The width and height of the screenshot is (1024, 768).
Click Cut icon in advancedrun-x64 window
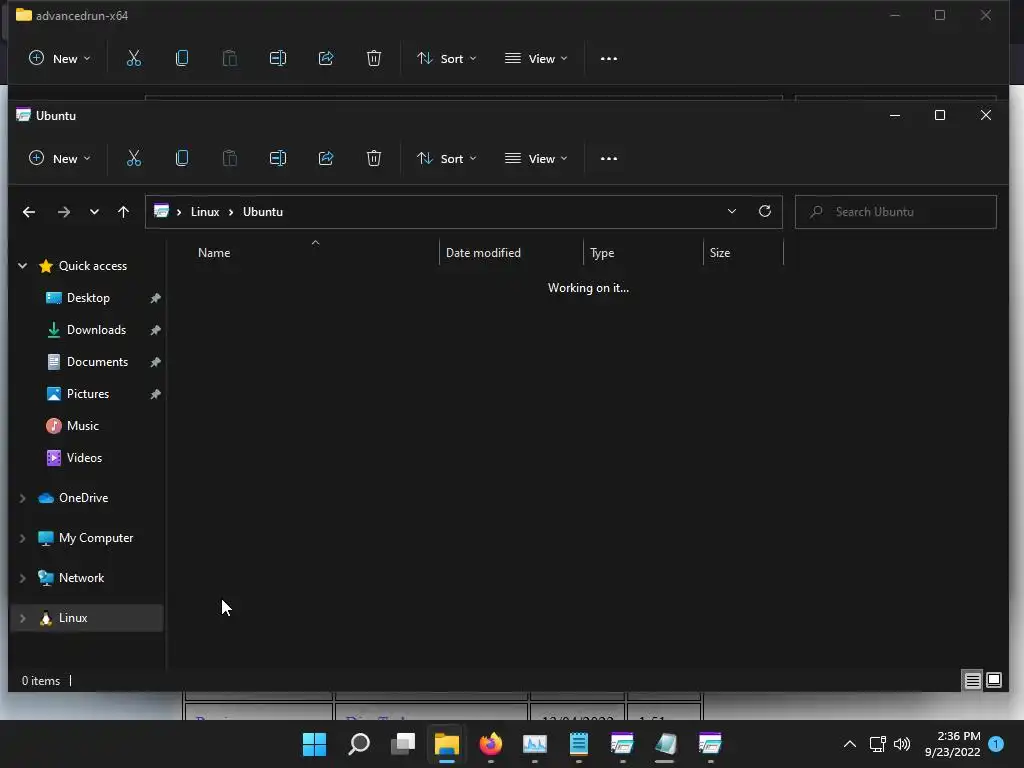click(134, 58)
